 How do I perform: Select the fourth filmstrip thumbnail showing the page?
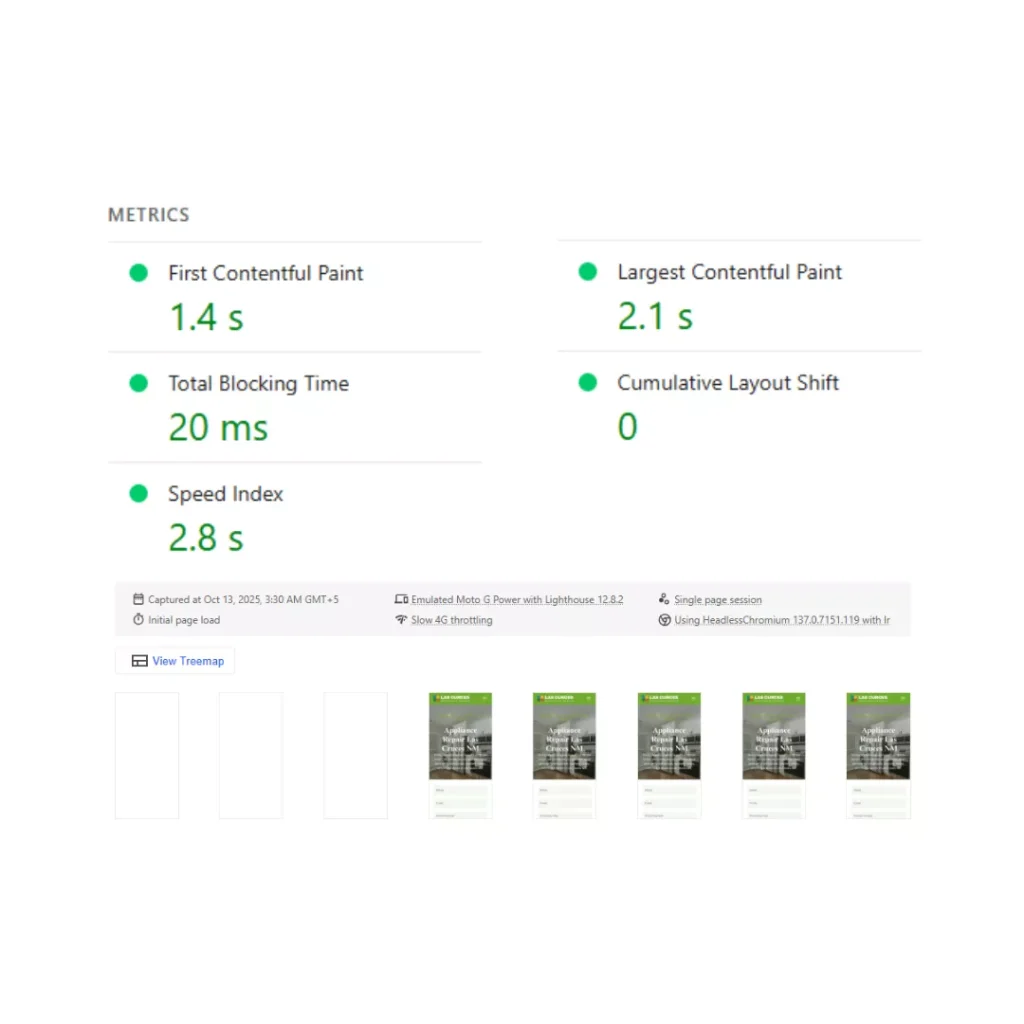click(460, 755)
